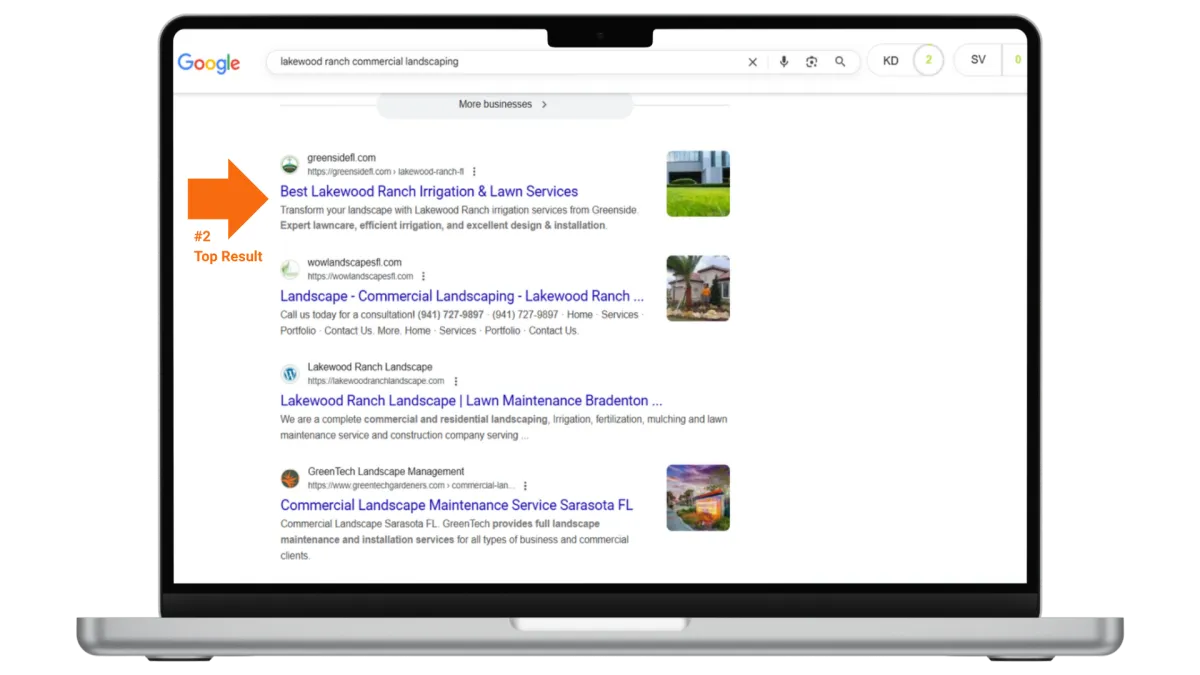Click the WordPress favicon for Lakewood Ranch Landscape
This screenshot has width=1200, height=675.
pyautogui.click(x=290, y=374)
